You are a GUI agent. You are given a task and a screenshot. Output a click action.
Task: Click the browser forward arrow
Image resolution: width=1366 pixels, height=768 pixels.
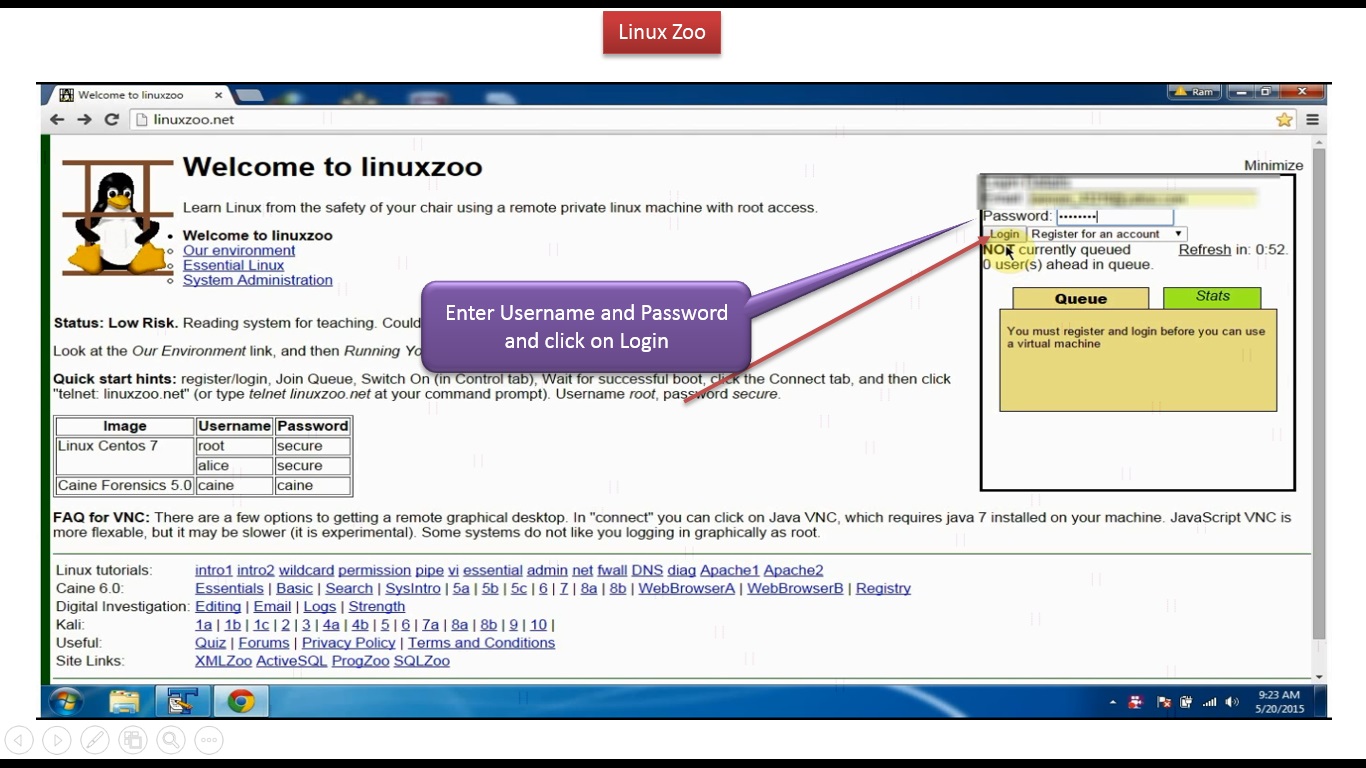[84, 120]
